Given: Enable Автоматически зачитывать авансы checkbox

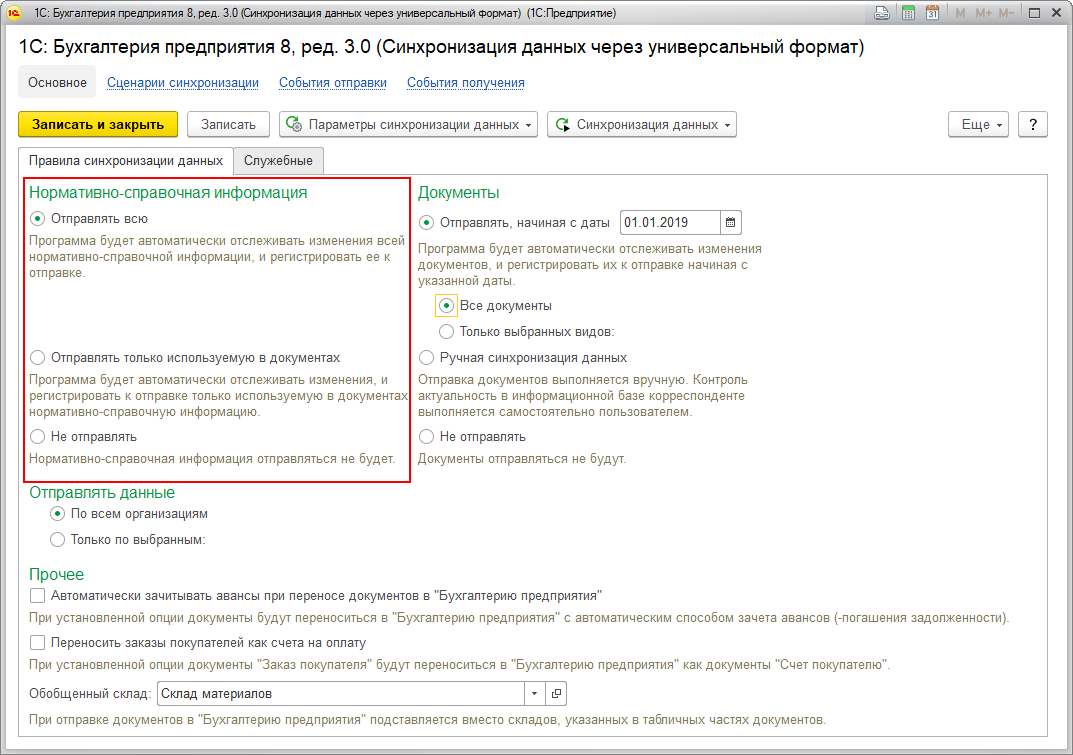Looking at the screenshot, I should click(37, 596).
